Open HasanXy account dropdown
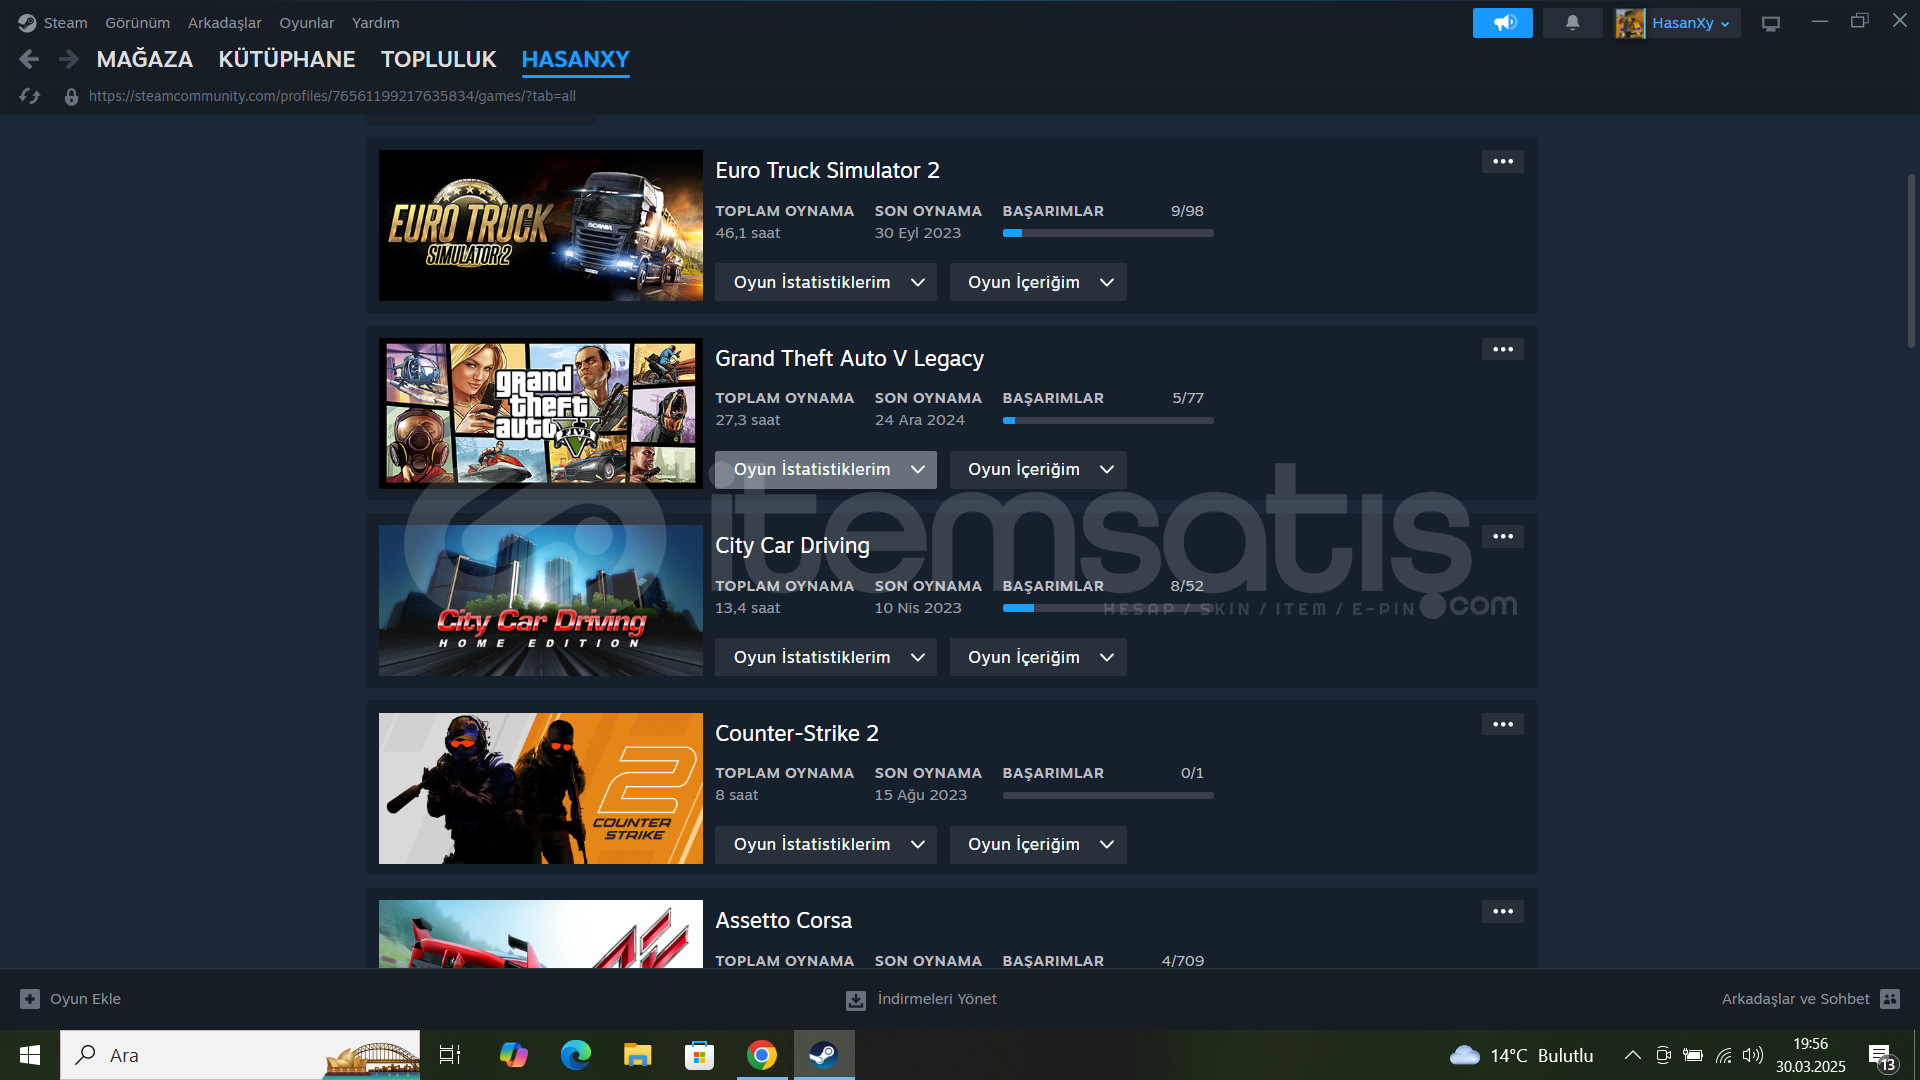Image resolution: width=1920 pixels, height=1080 pixels. pos(1692,23)
